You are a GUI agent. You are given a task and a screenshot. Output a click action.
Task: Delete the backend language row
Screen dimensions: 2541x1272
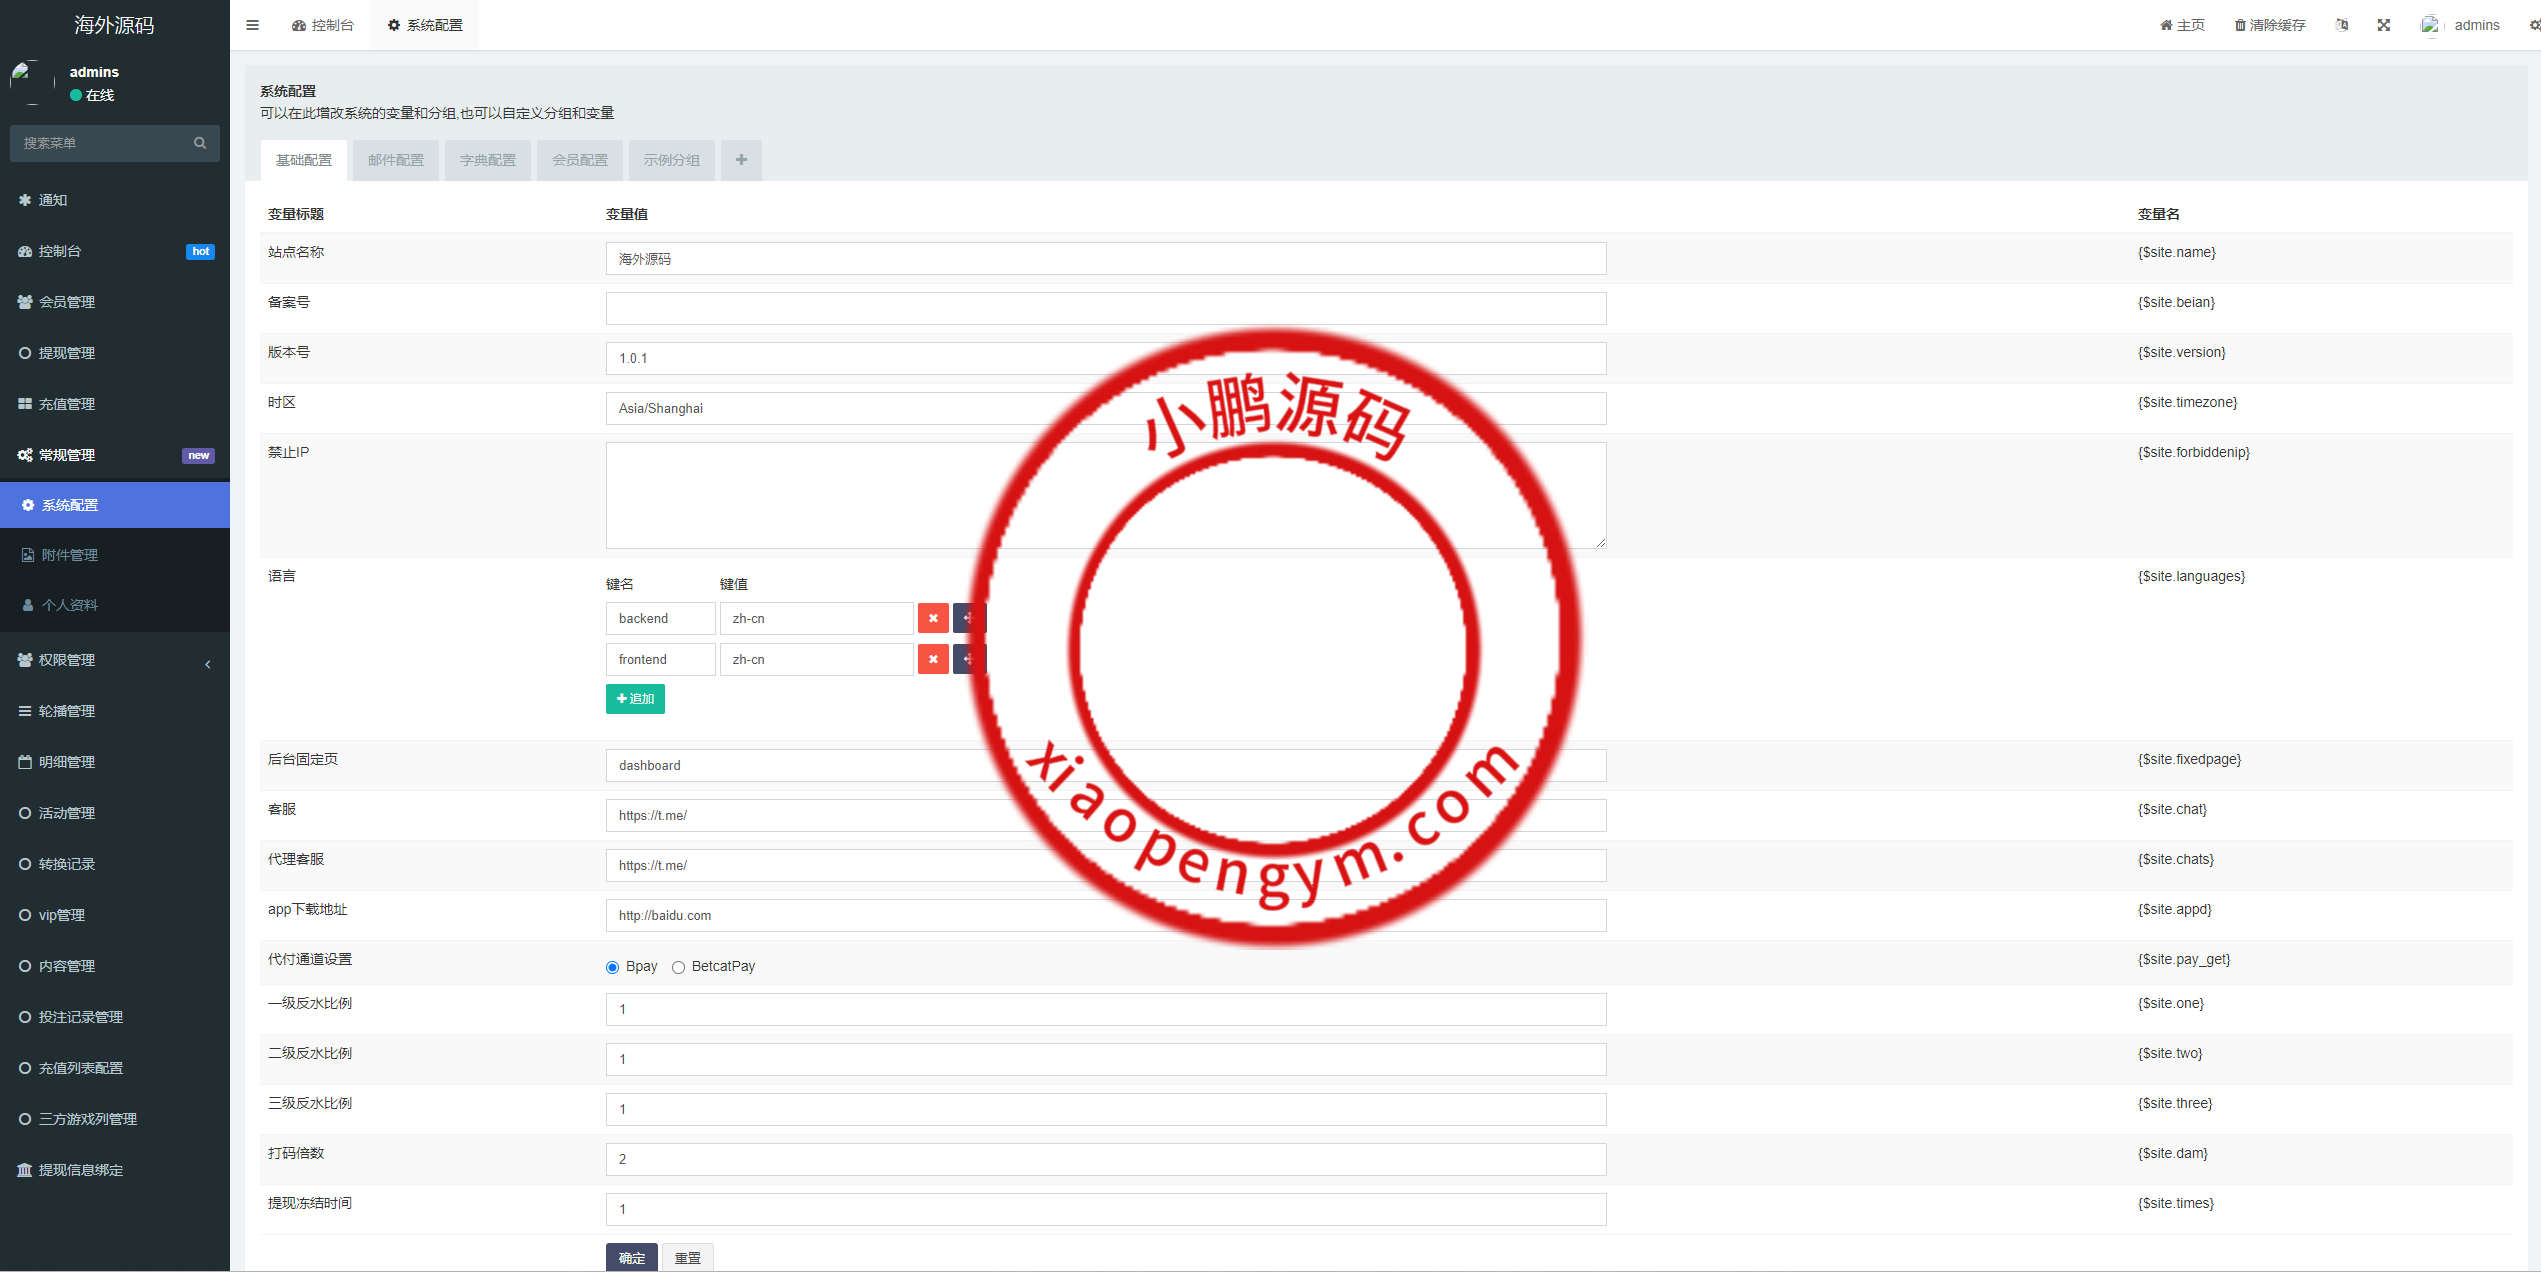click(x=933, y=618)
